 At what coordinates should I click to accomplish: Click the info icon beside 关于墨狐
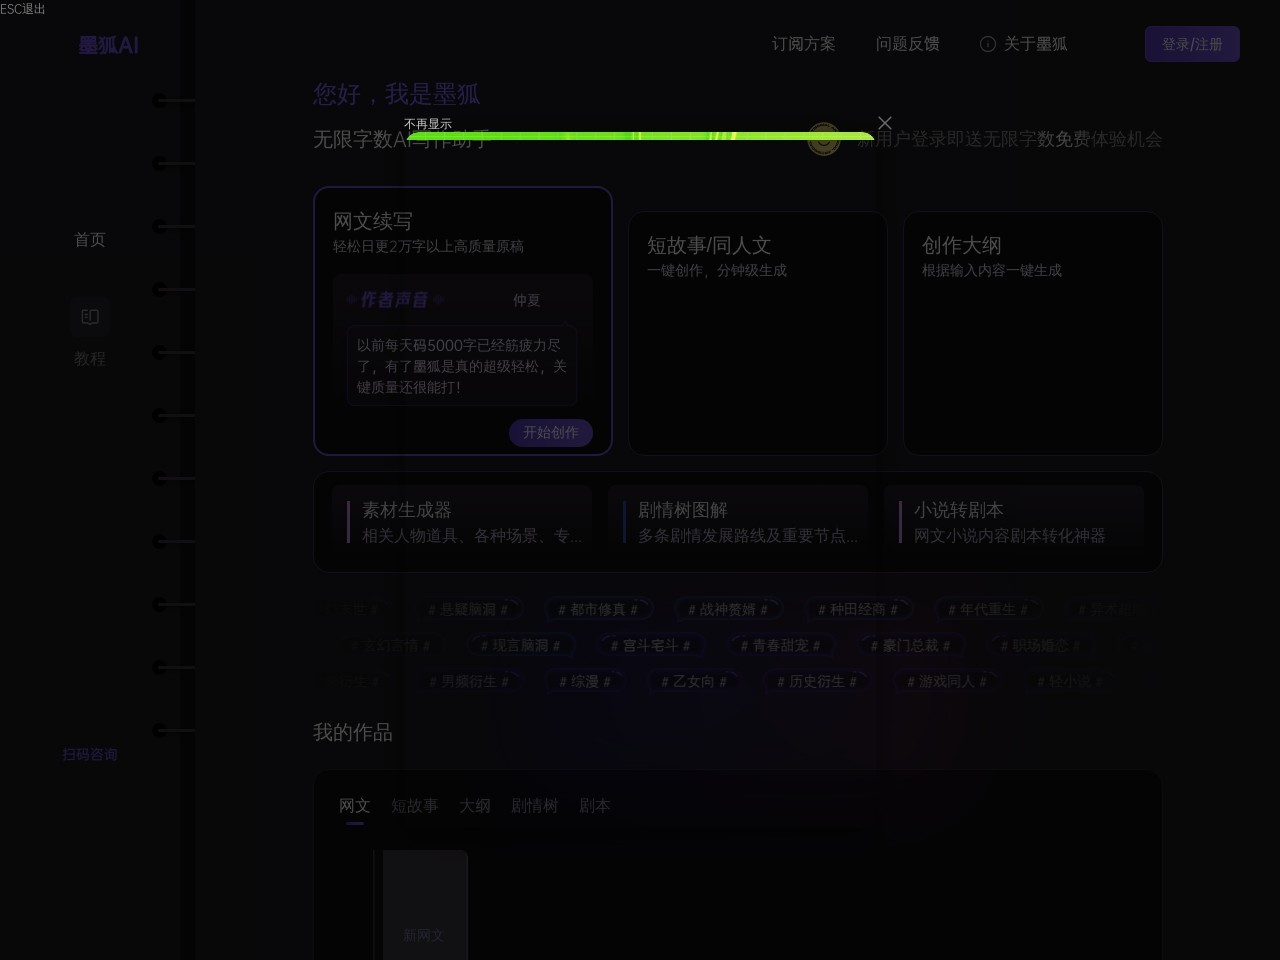click(987, 44)
